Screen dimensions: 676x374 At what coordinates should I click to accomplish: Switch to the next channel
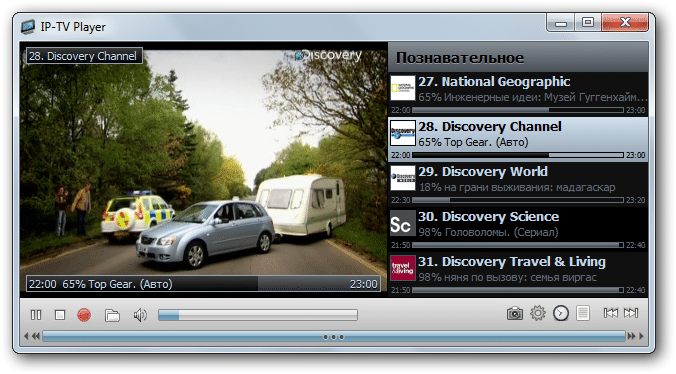631,313
